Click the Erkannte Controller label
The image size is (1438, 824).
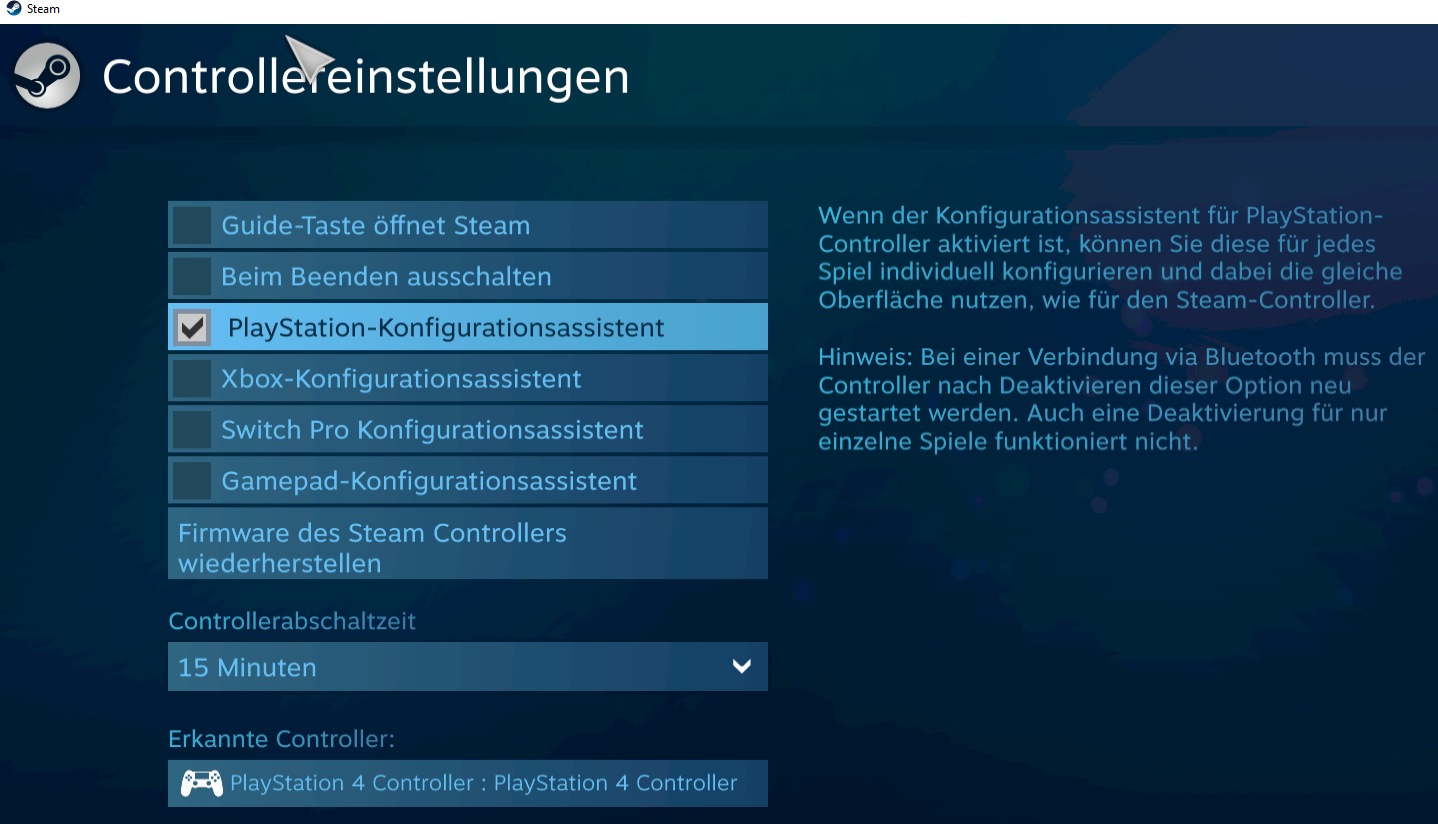click(x=281, y=739)
